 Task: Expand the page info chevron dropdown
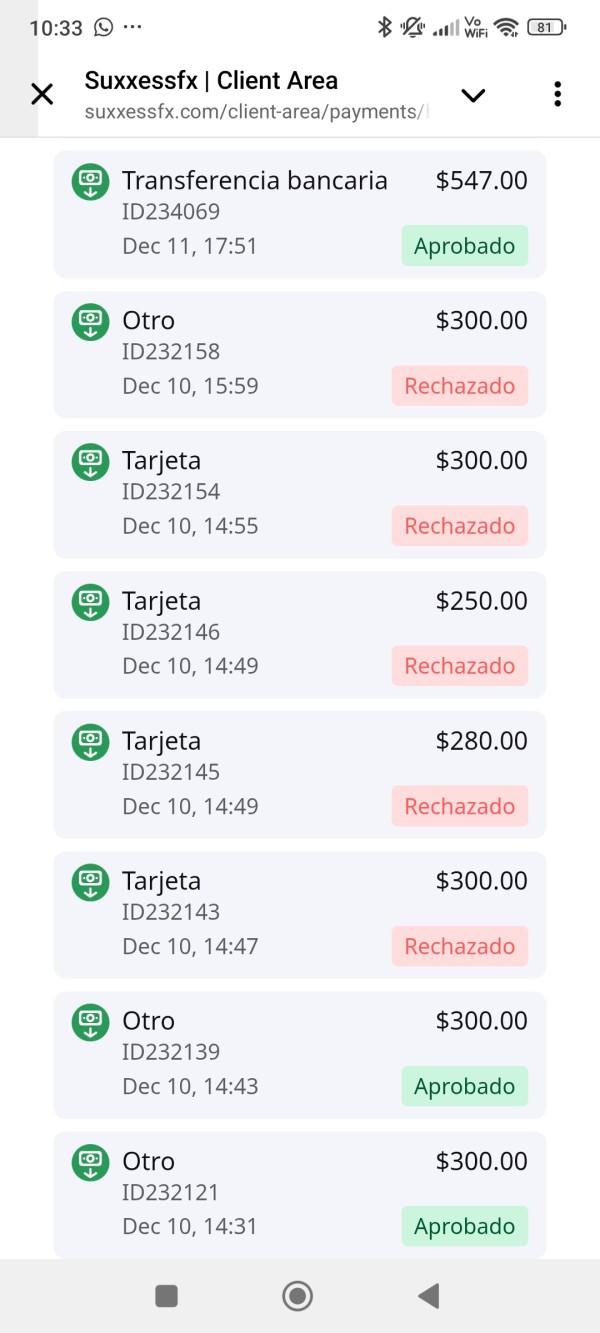coord(472,95)
